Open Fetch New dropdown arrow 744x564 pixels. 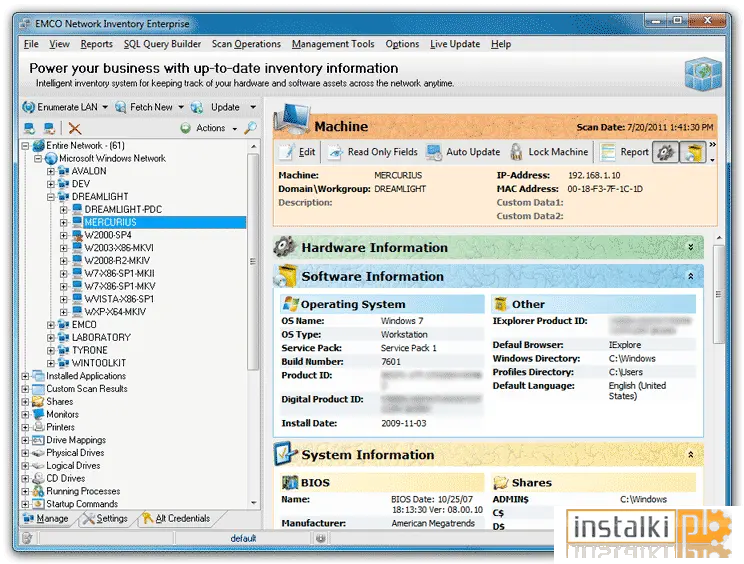tap(181, 108)
